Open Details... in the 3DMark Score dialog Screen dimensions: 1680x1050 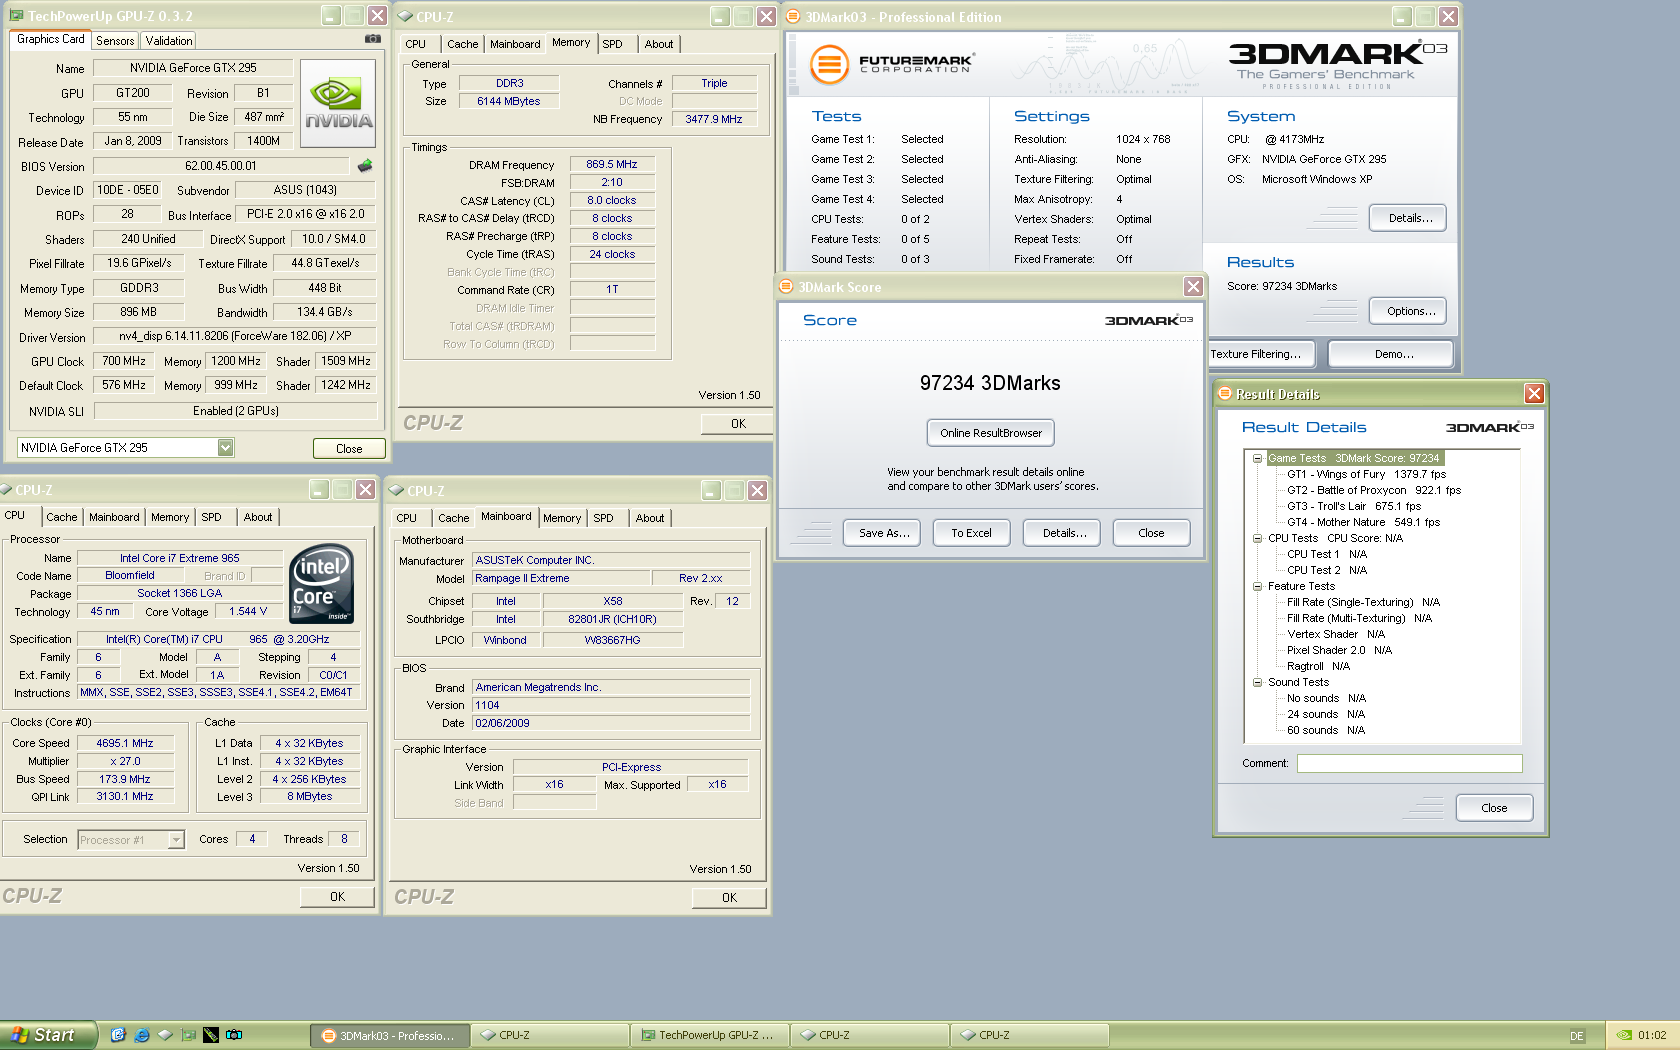pyautogui.click(x=1064, y=533)
